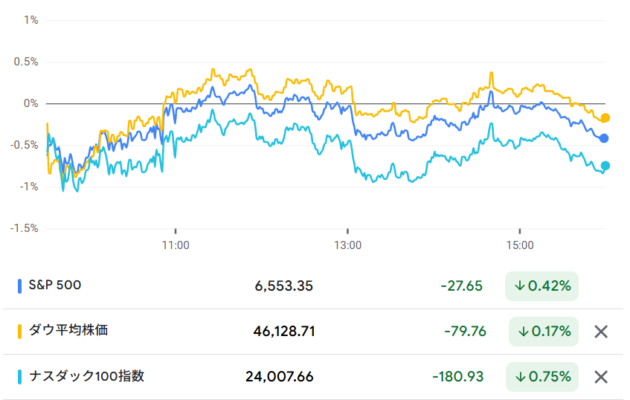Screen dimensions: 630x400
Task: Click the ダウ平均株価 price 46,128.71
Action: (279, 331)
